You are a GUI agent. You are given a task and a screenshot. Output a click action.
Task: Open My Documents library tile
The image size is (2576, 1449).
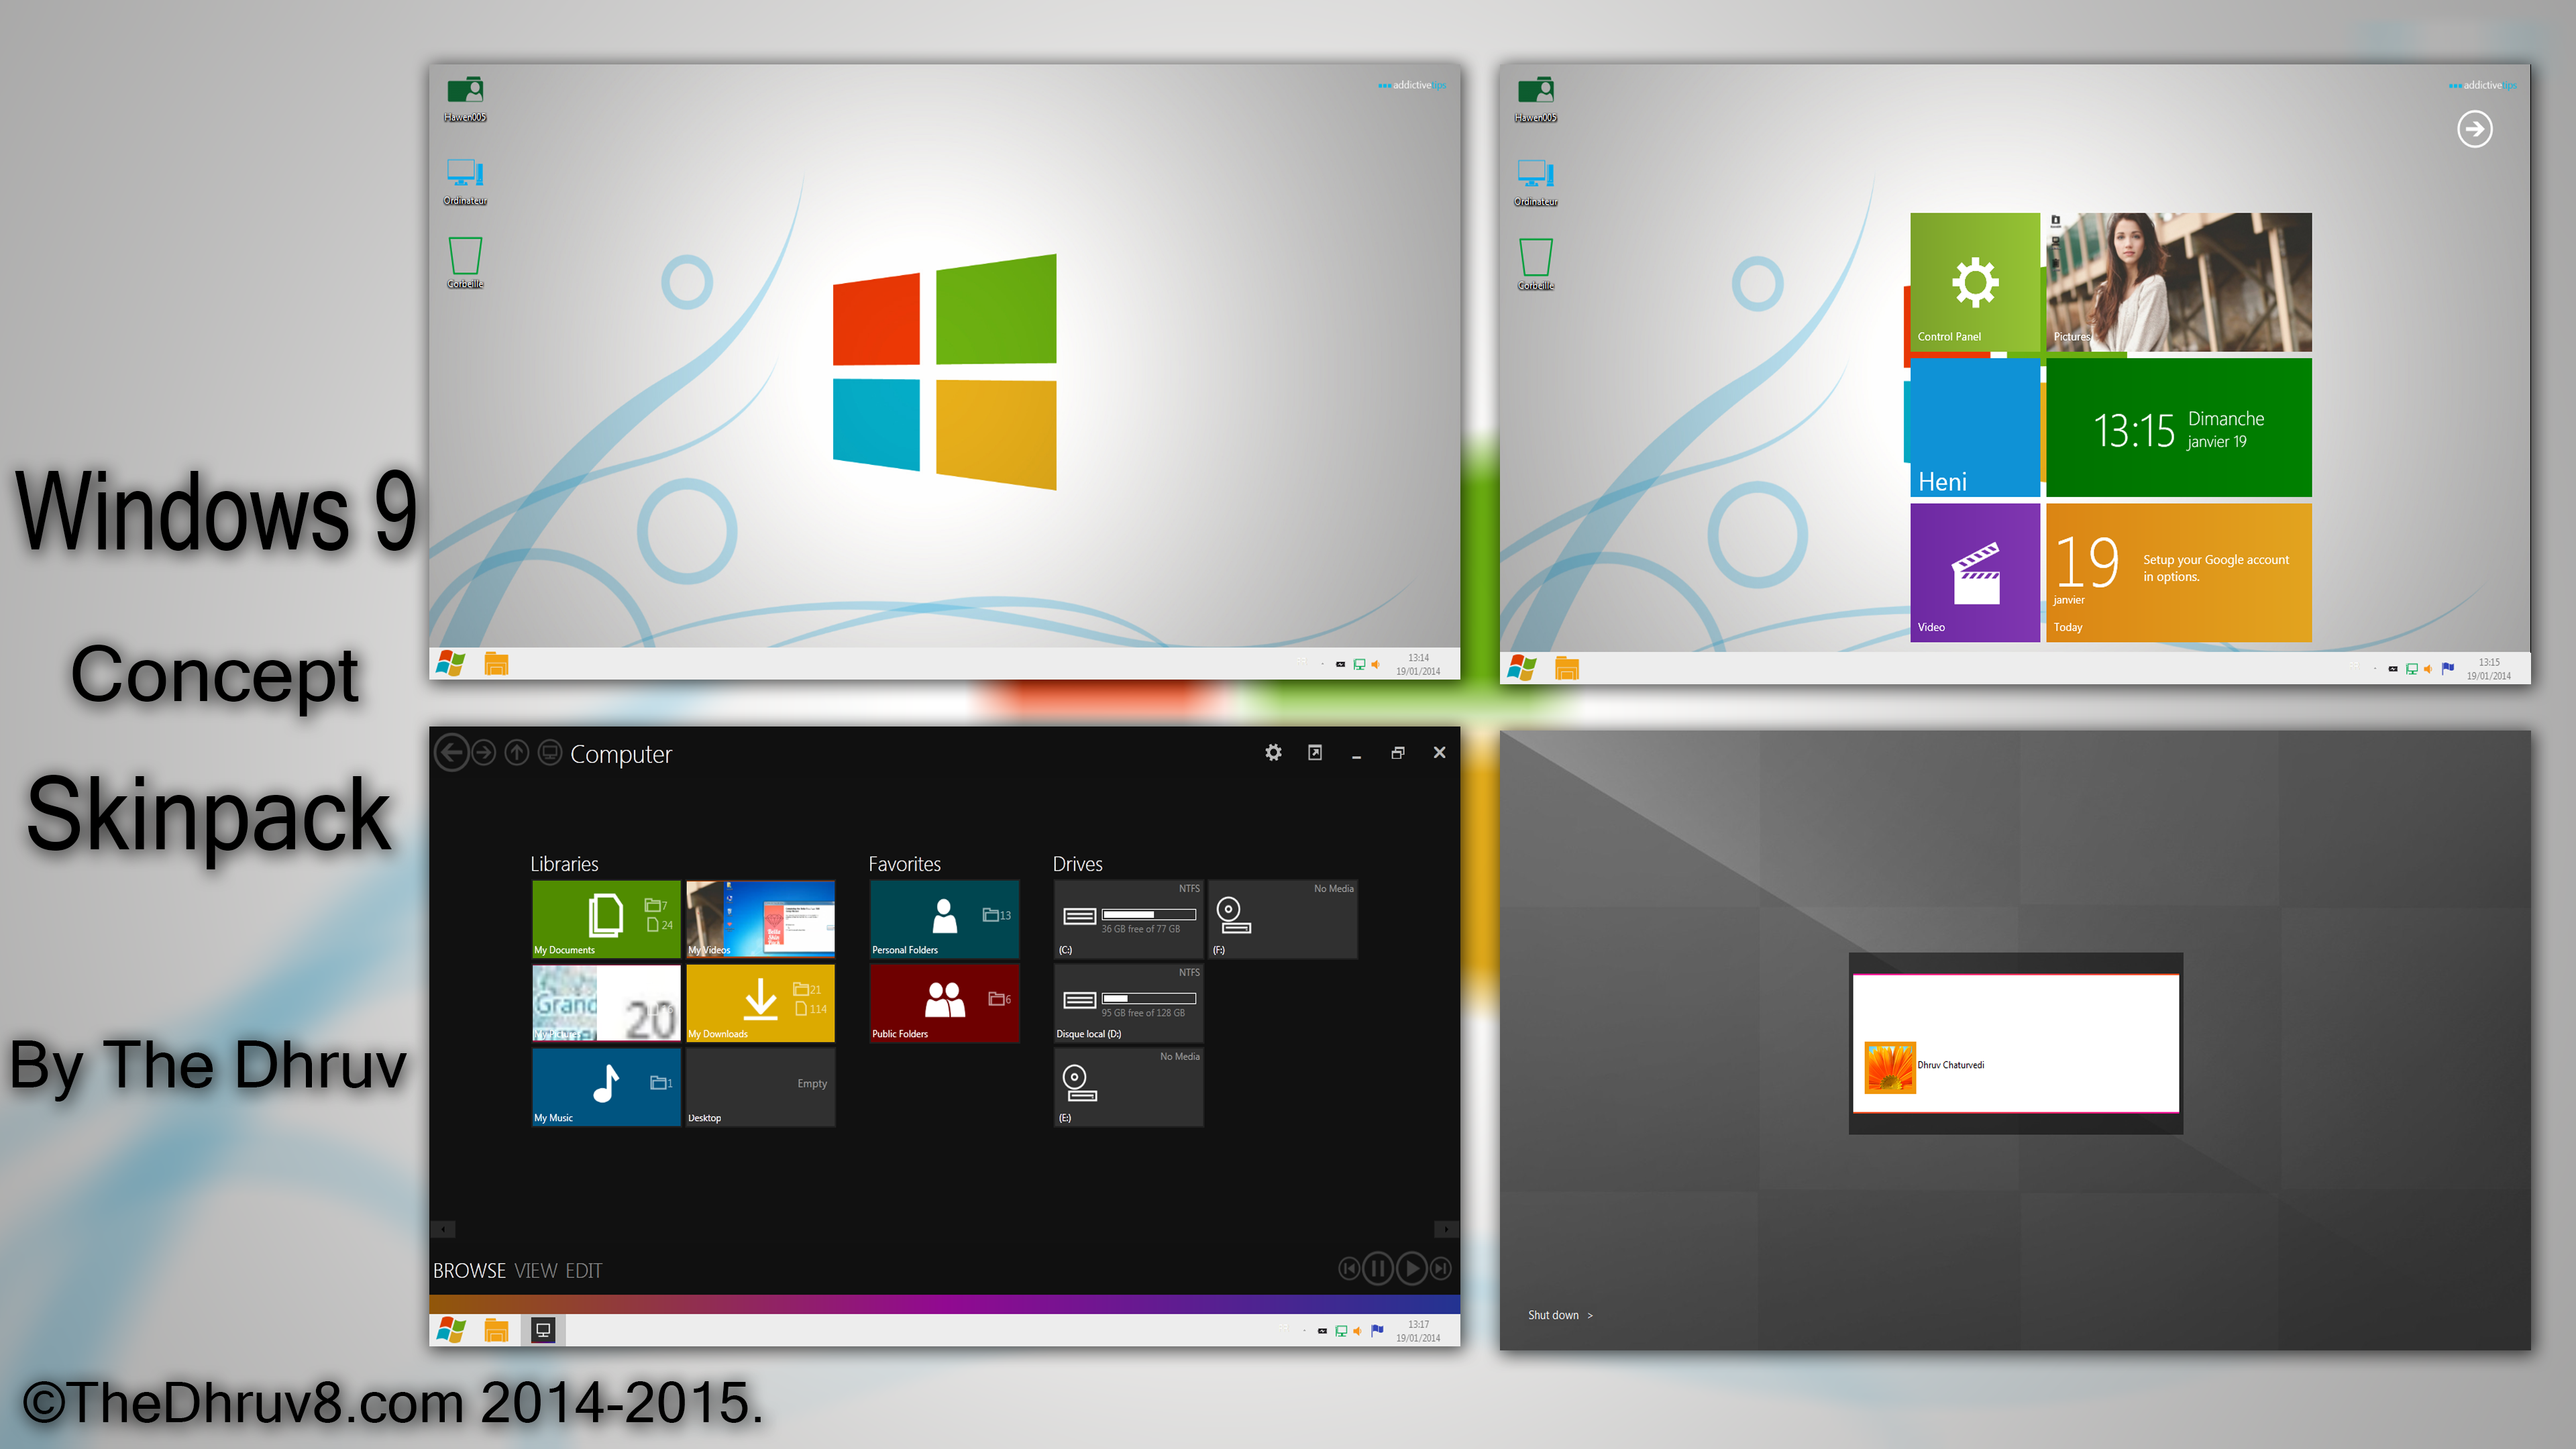coord(606,919)
